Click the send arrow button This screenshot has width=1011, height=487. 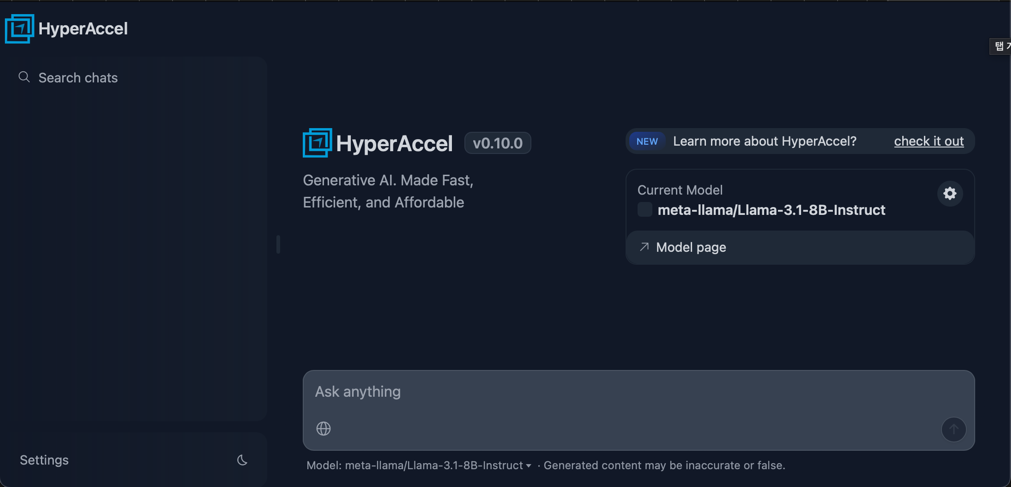pos(954,429)
